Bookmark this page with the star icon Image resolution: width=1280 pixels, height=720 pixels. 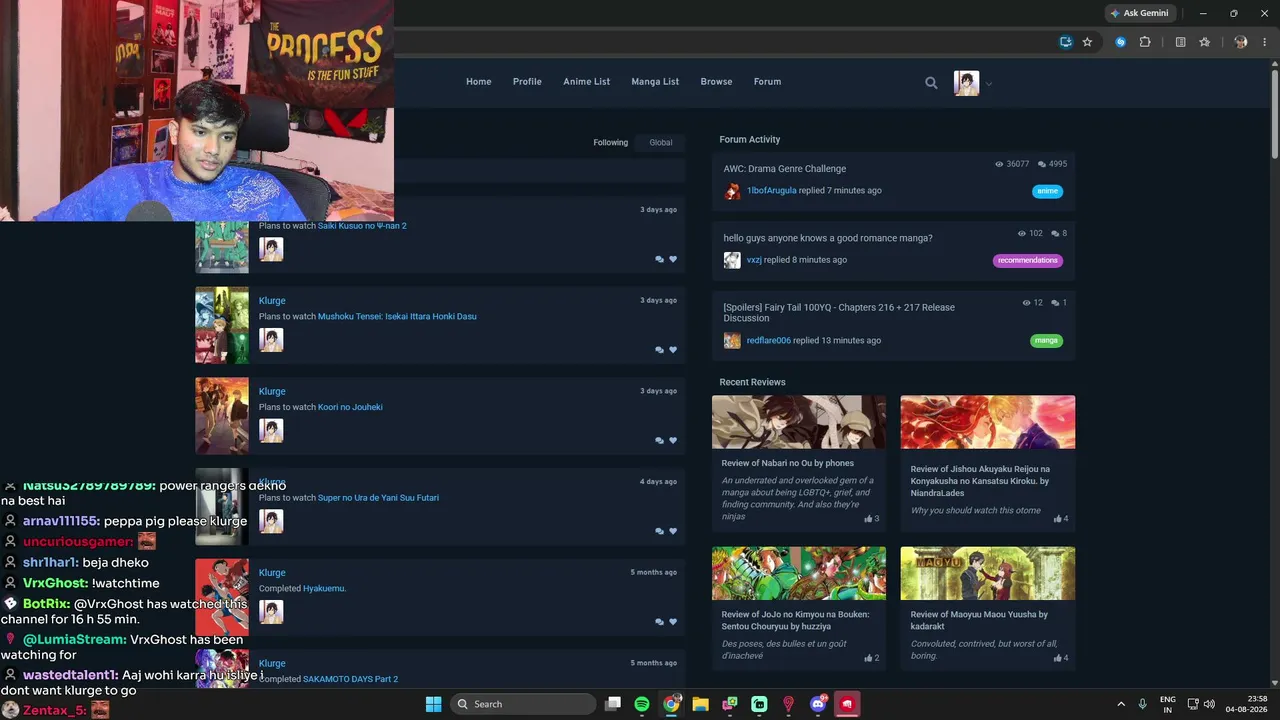point(1087,42)
